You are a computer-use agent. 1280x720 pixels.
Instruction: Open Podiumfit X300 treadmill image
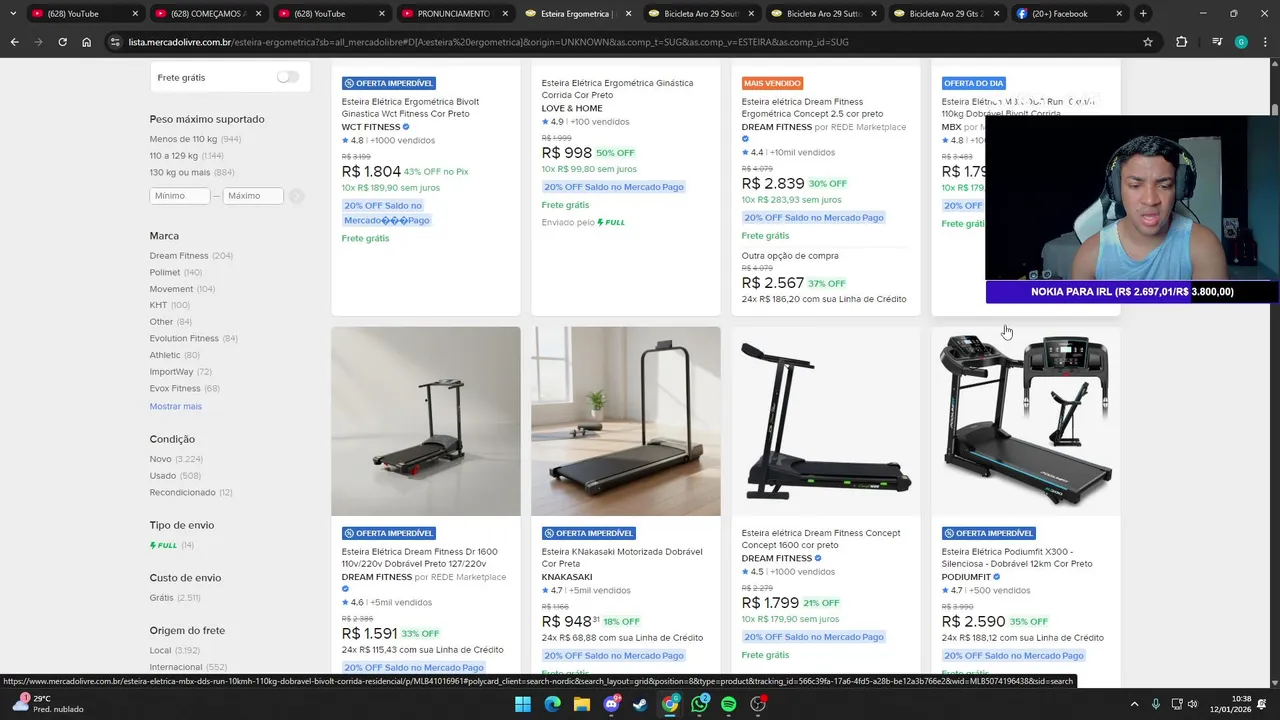click(1026, 421)
